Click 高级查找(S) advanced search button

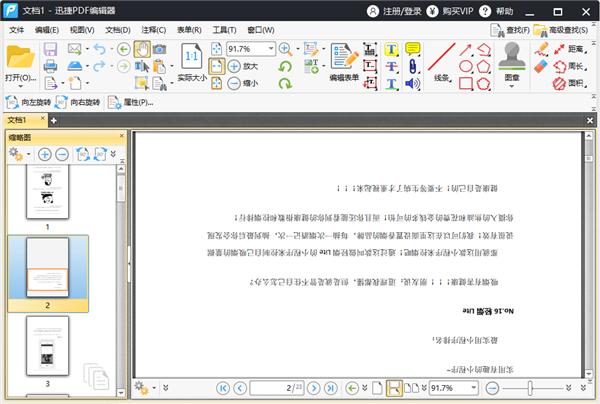click(x=561, y=30)
